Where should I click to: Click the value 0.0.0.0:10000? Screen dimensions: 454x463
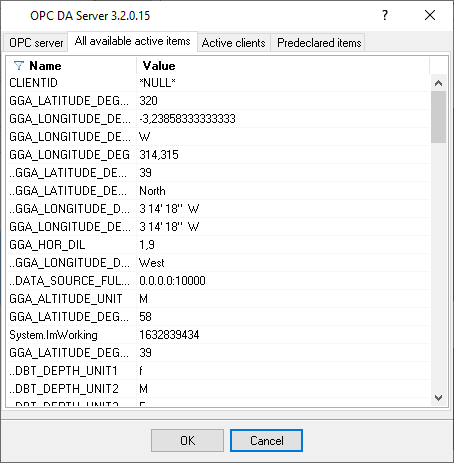coord(172,281)
